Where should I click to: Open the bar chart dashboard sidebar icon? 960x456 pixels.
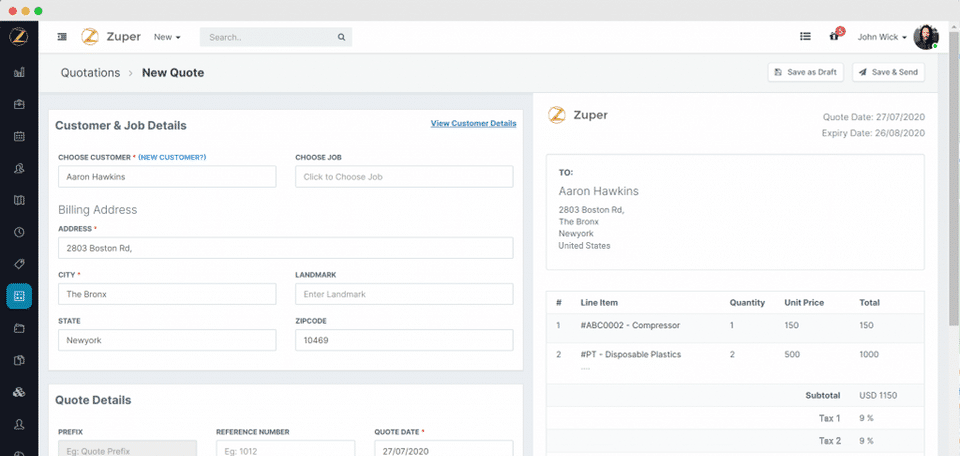(x=19, y=72)
